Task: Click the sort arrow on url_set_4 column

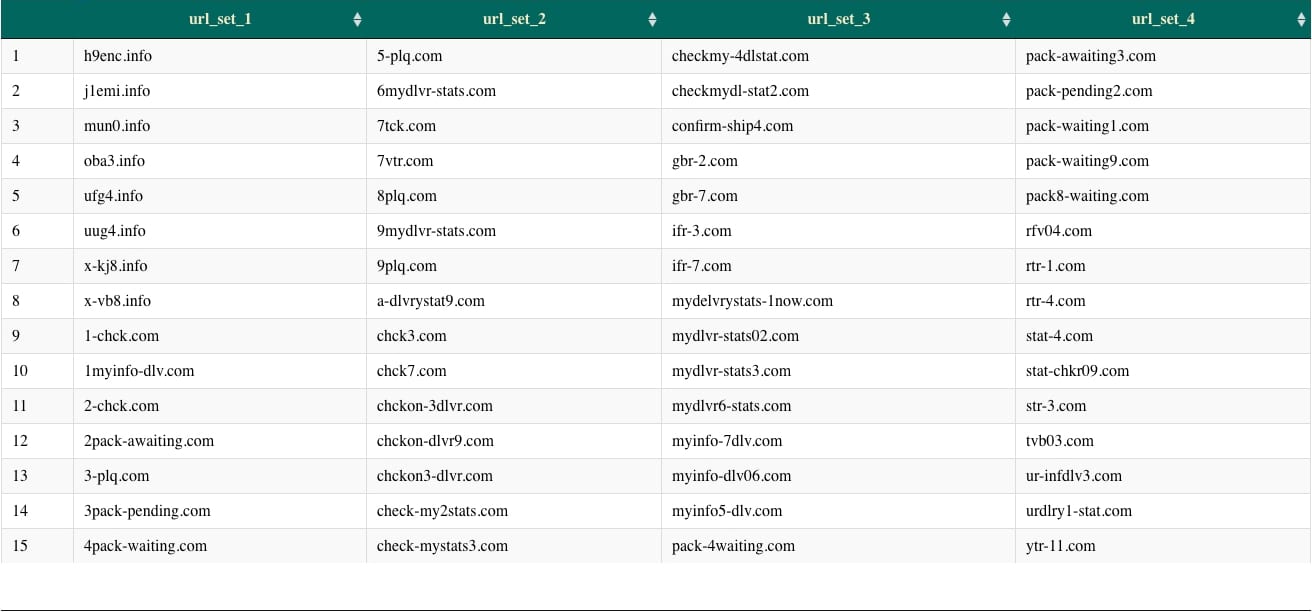Action: 1300,18
